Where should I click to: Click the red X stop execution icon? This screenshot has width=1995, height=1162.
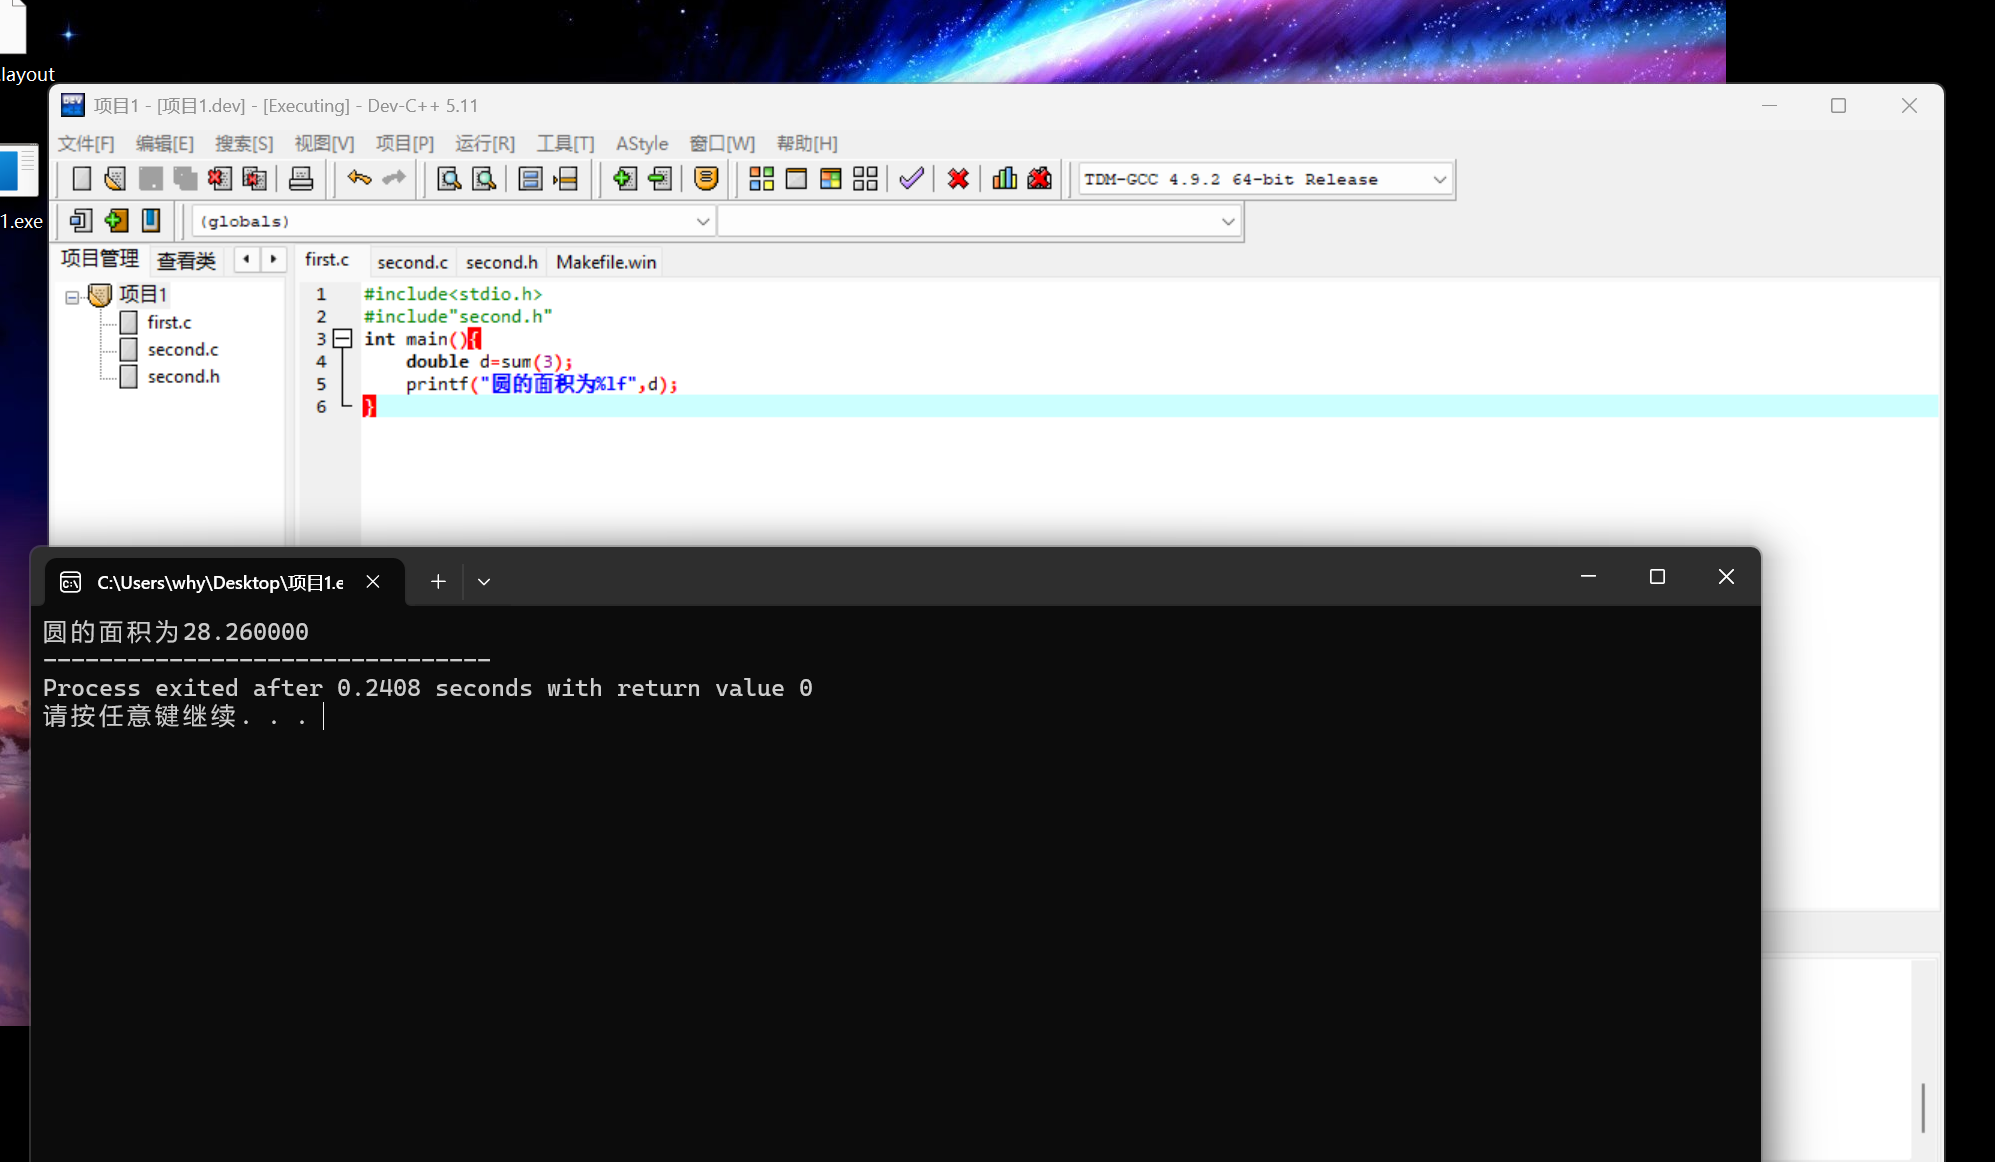pos(958,179)
